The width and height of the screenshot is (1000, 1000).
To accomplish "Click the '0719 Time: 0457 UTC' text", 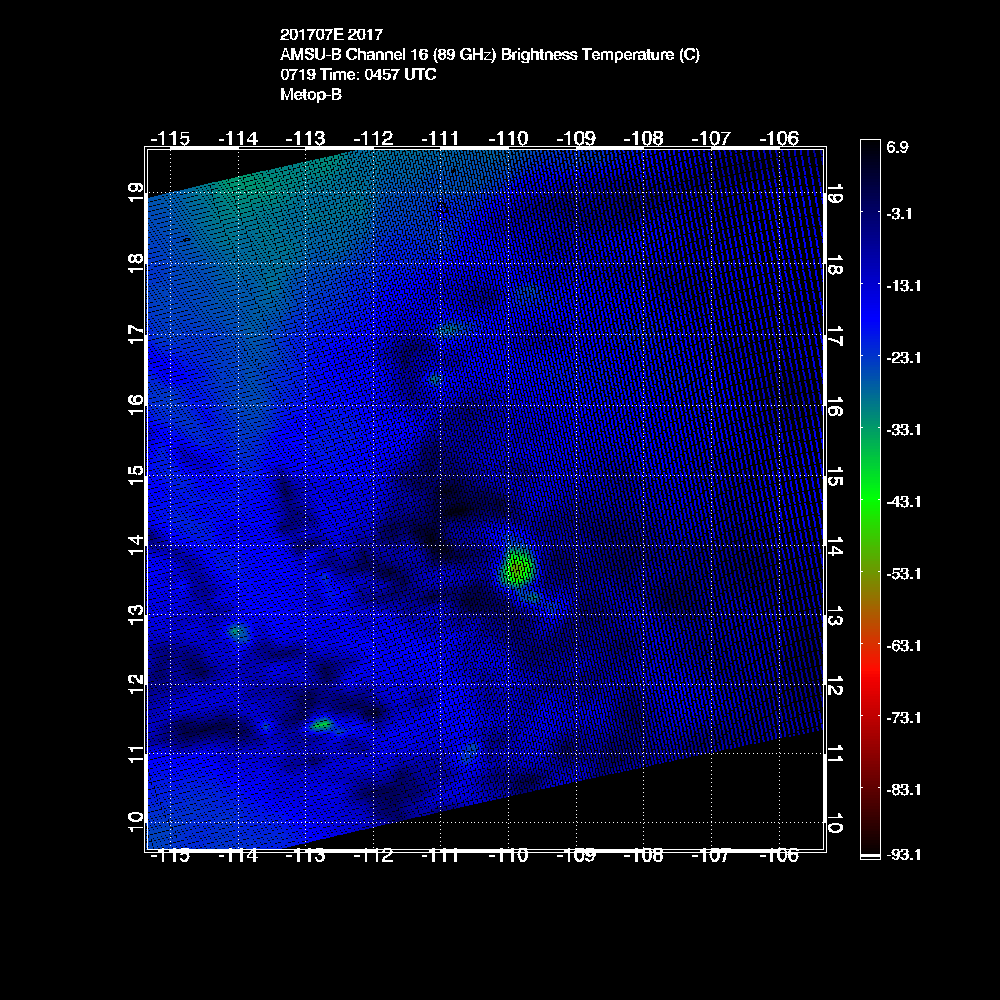I will [358, 75].
